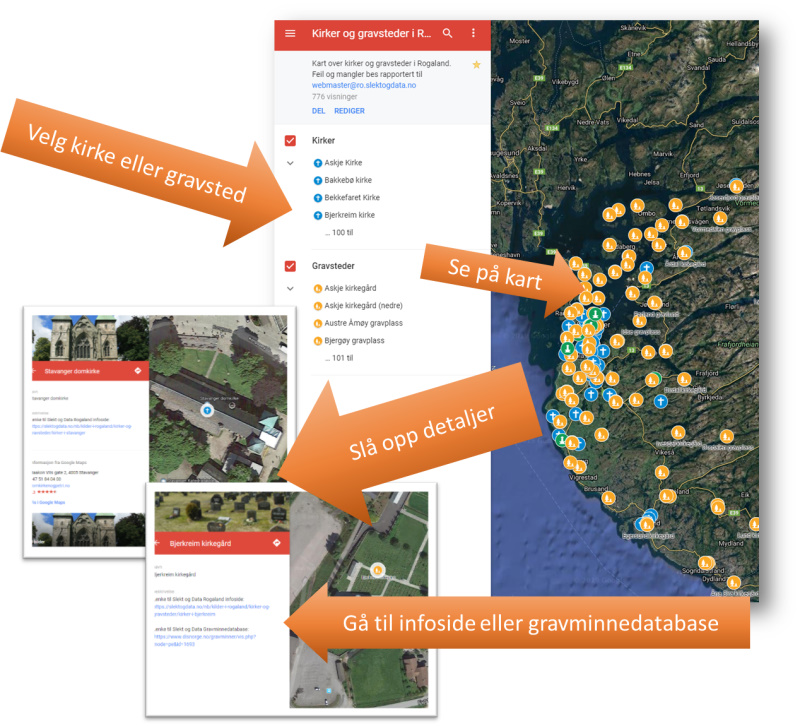Click the REDIGER edit button
The height and width of the screenshot is (726, 800).
(349, 111)
